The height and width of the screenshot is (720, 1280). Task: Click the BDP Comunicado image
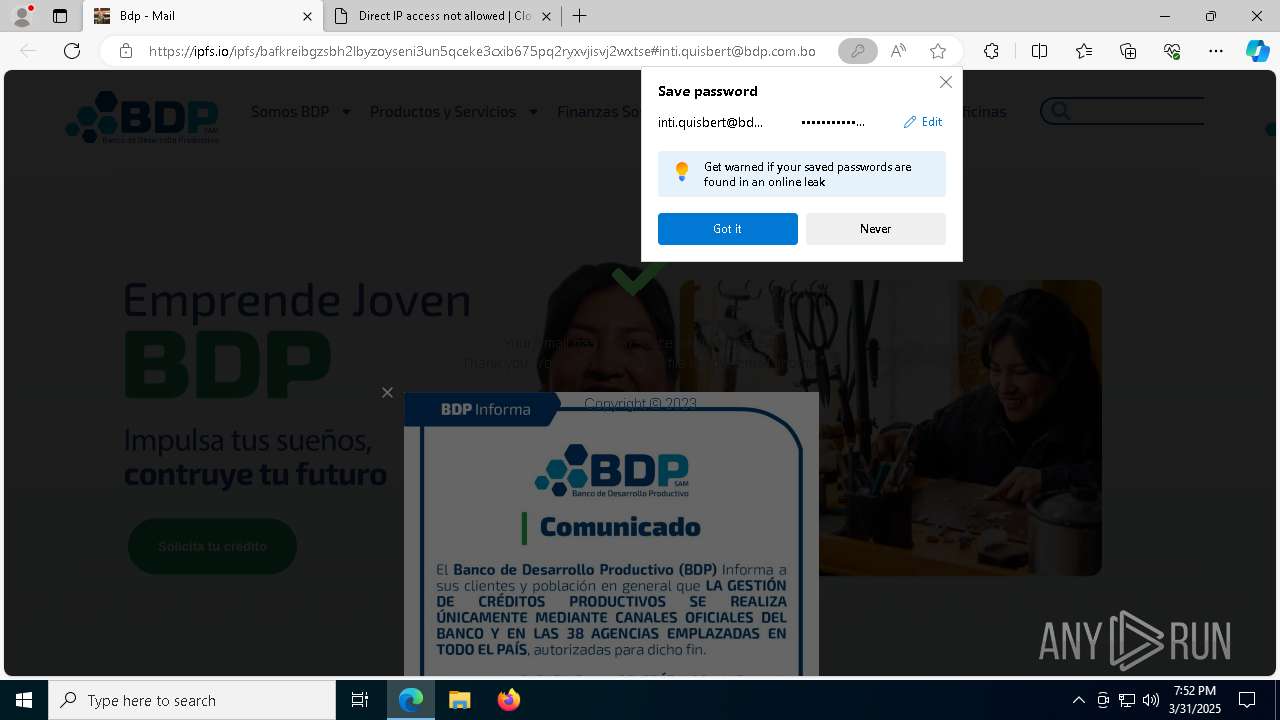(x=611, y=534)
